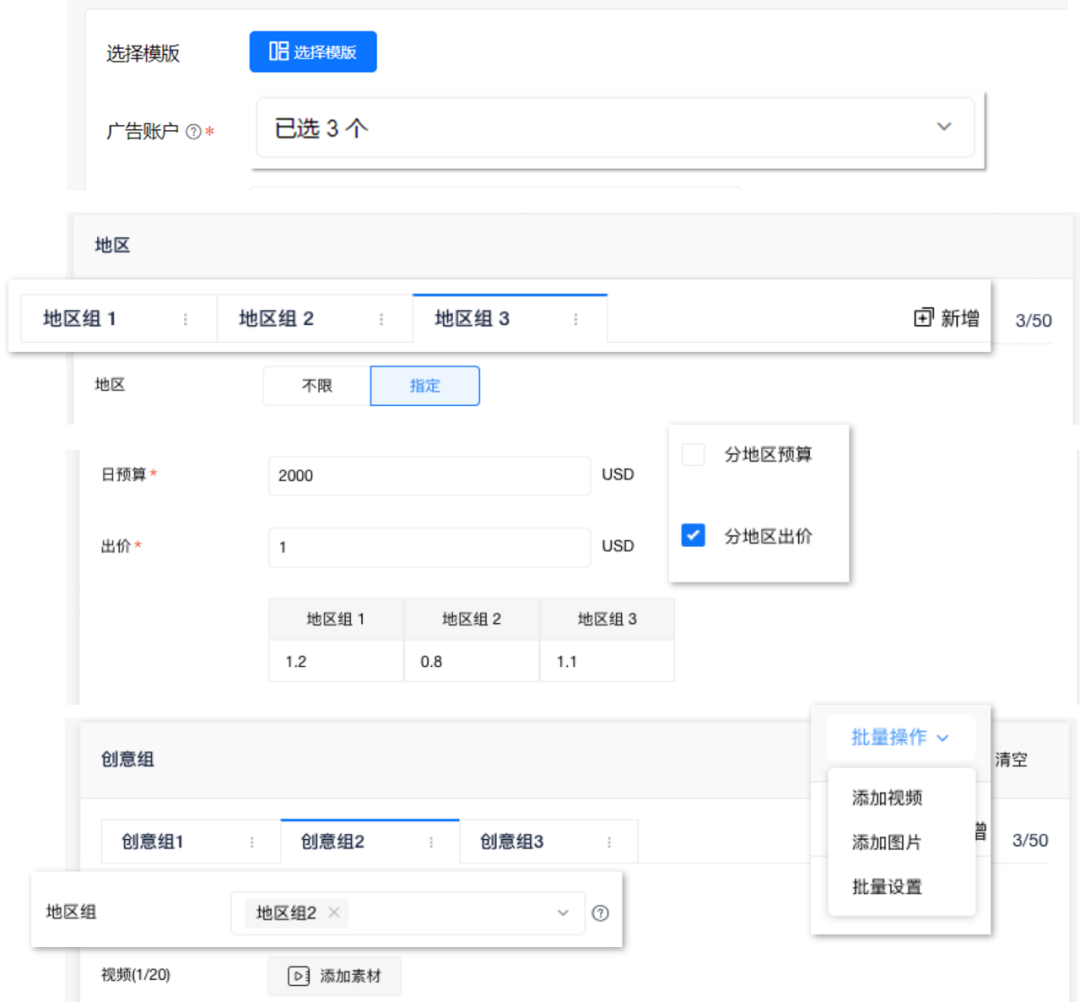Click the 清空 link
The height and width of the screenshot is (1002, 1080).
click(x=1009, y=759)
